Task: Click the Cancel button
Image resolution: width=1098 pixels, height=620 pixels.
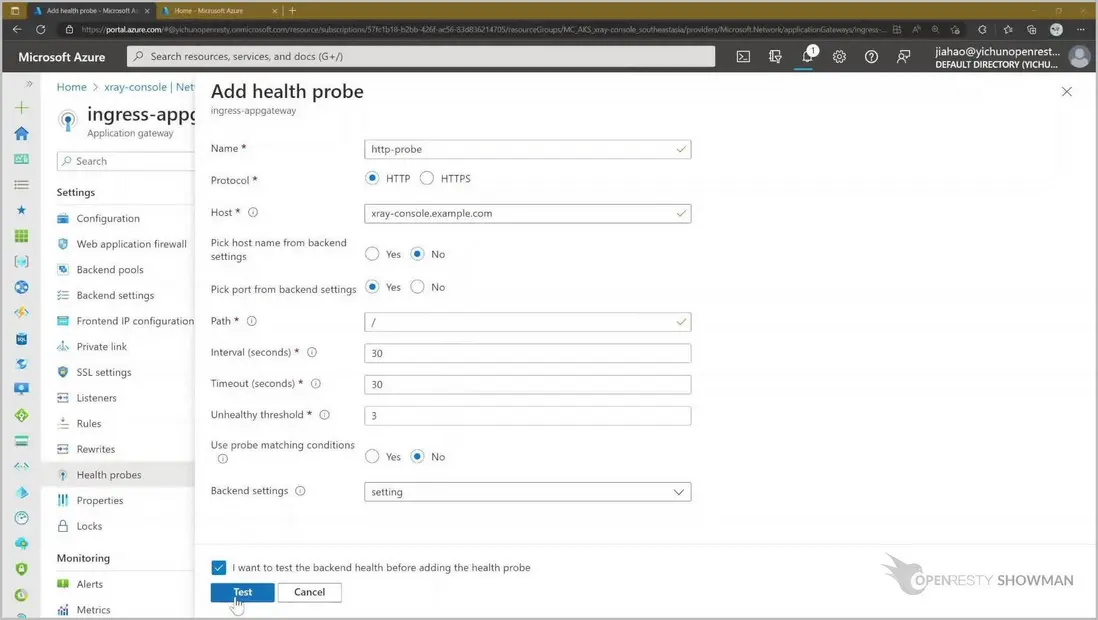Action: pos(310,592)
